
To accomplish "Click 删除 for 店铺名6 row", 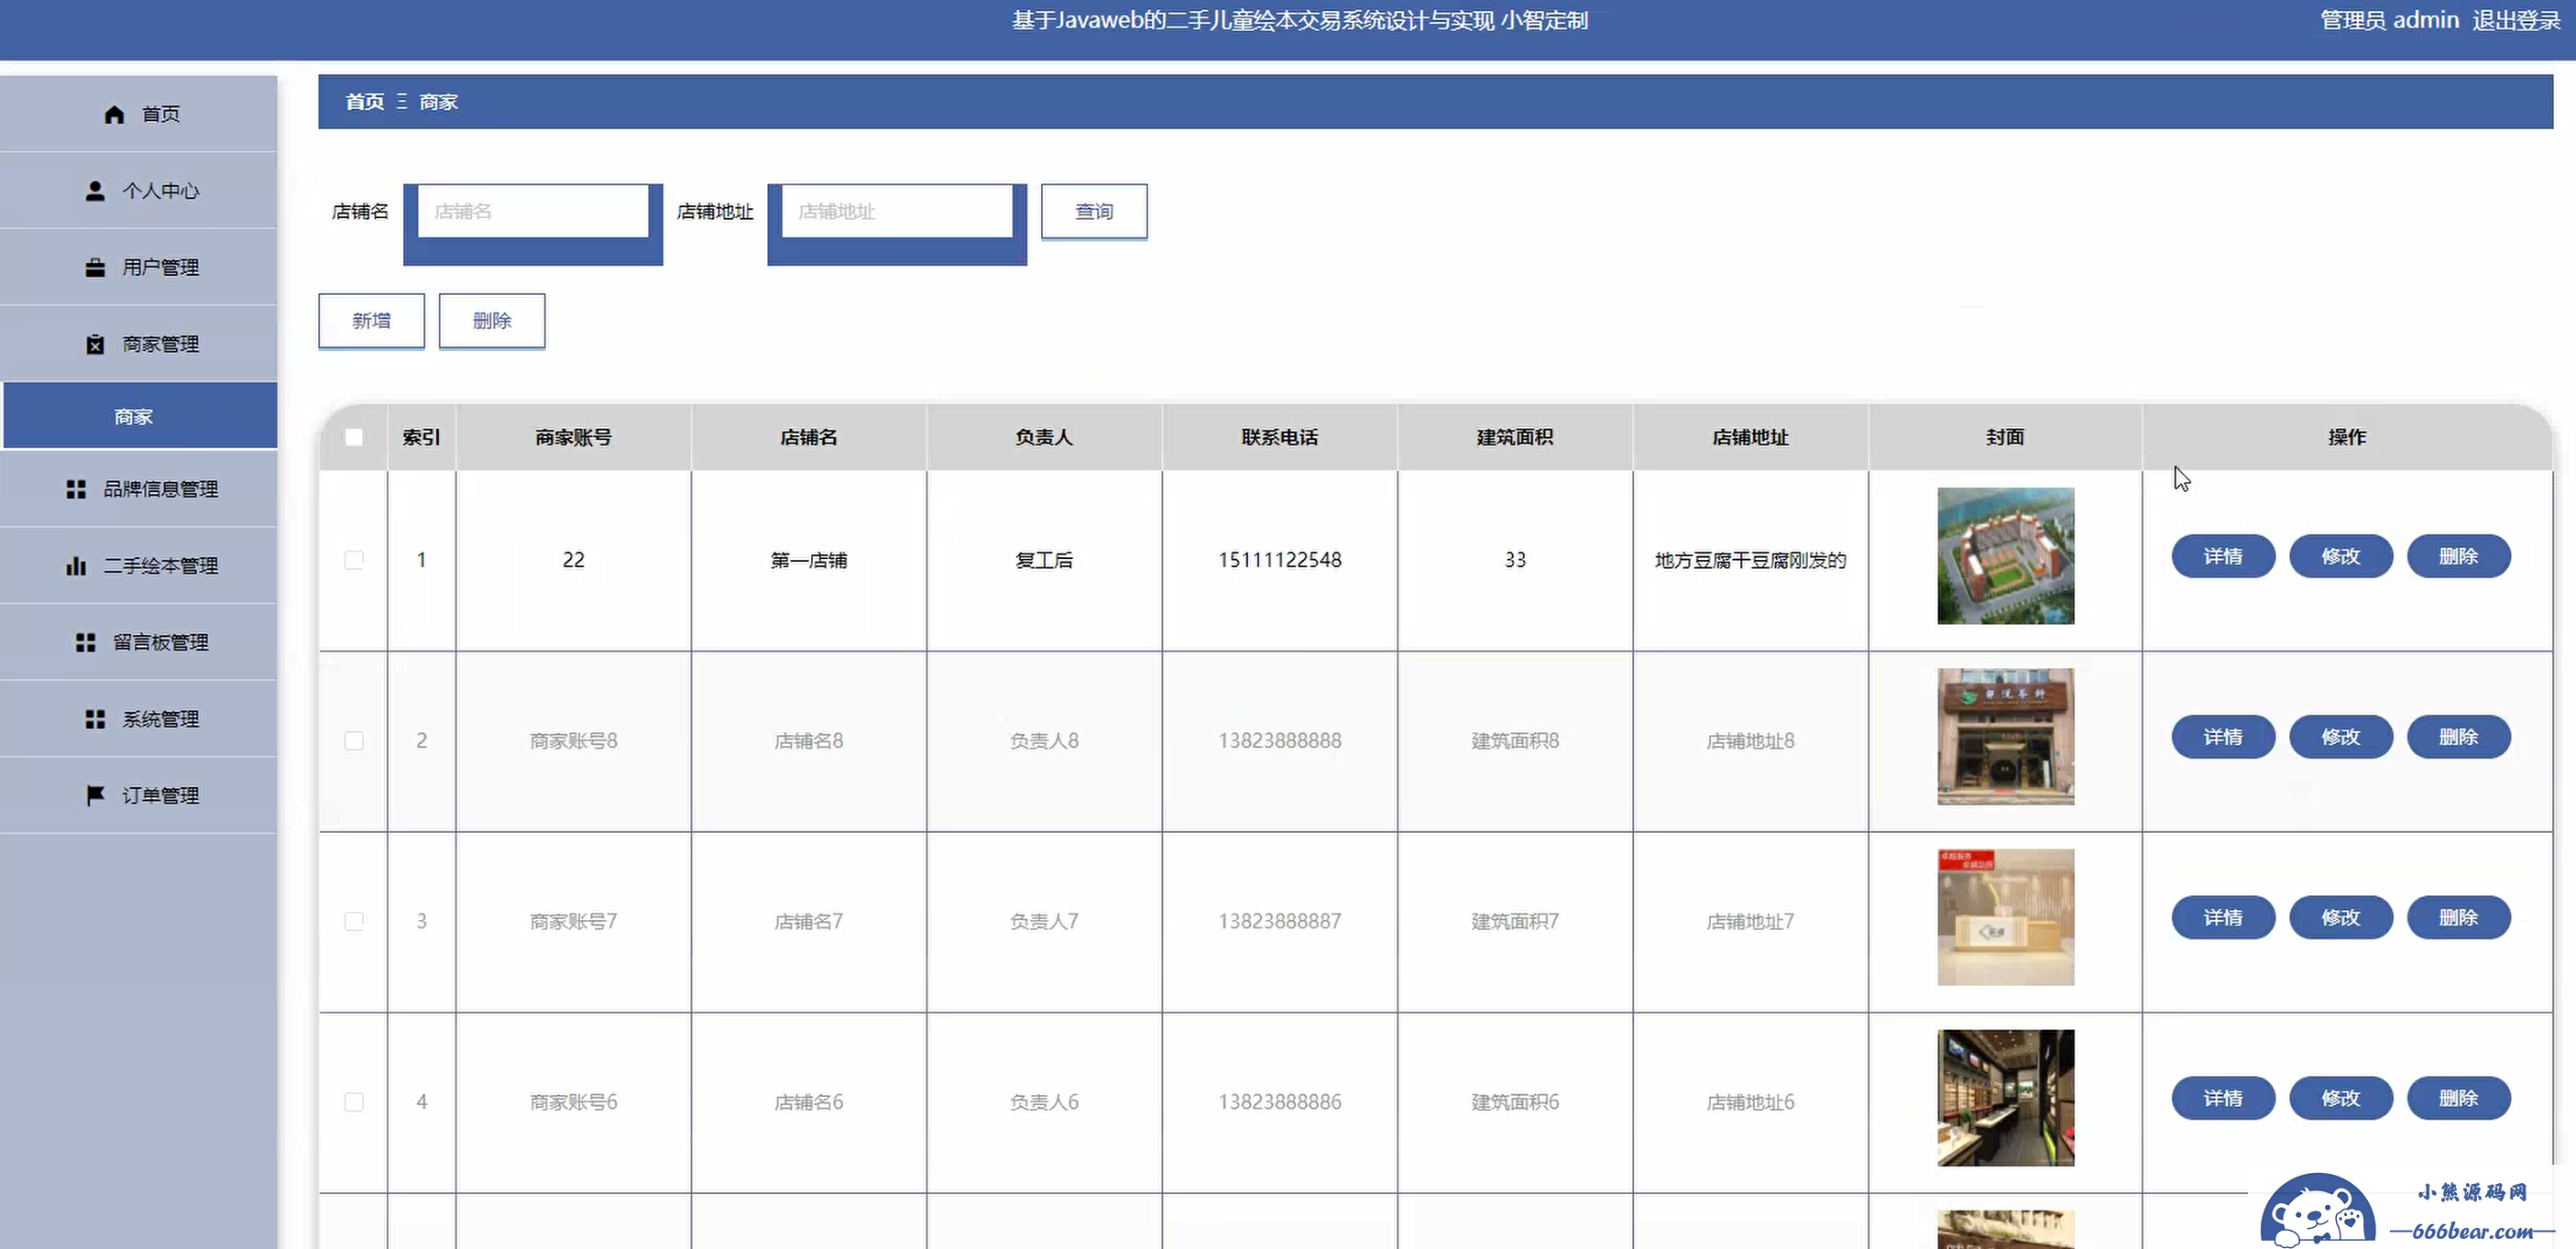I will pyautogui.click(x=2459, y=1098).
